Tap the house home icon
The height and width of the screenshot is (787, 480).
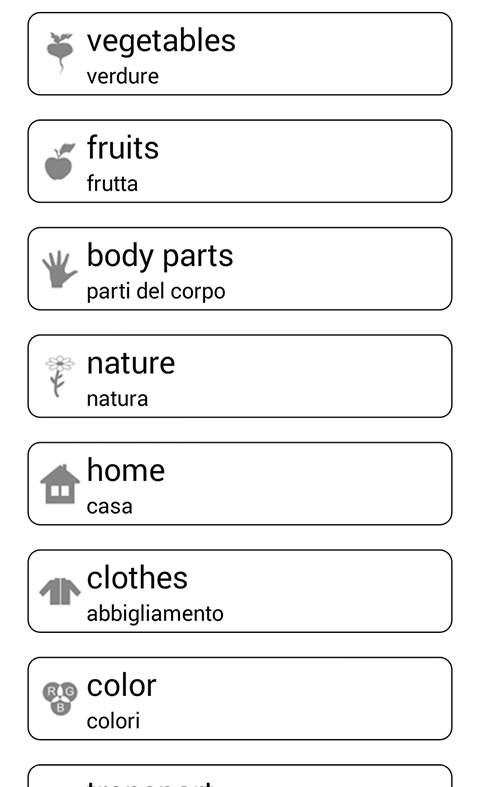pos(60,484)
